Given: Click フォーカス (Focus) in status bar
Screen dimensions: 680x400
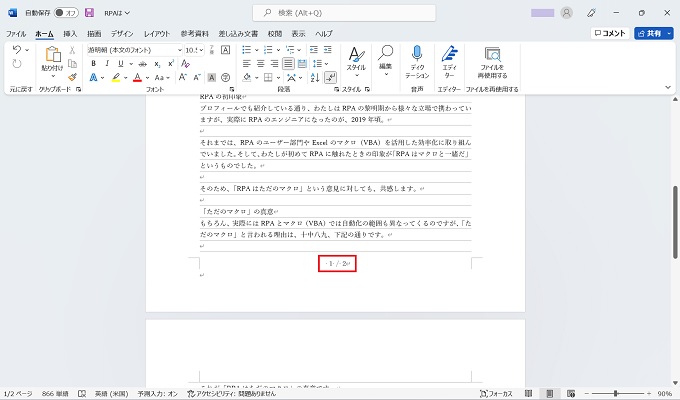Looking at the screenshot, I should (497, 393).
